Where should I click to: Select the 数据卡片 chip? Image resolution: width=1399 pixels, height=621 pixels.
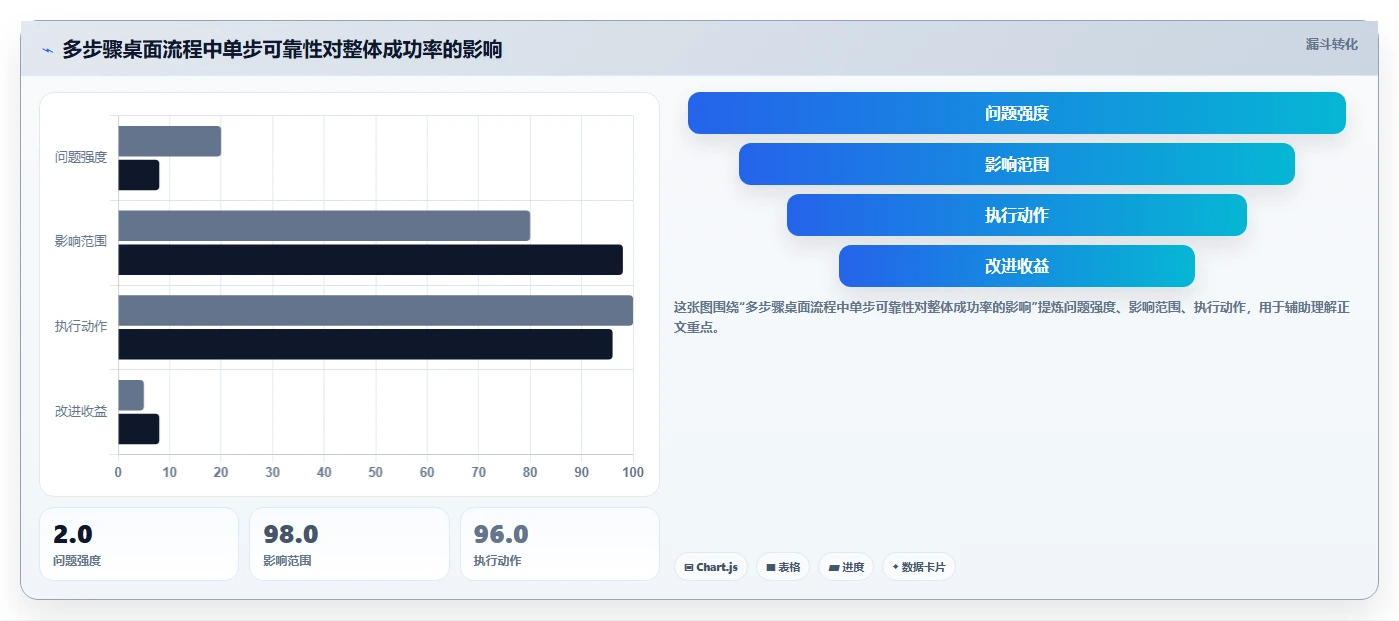[919, 567]
